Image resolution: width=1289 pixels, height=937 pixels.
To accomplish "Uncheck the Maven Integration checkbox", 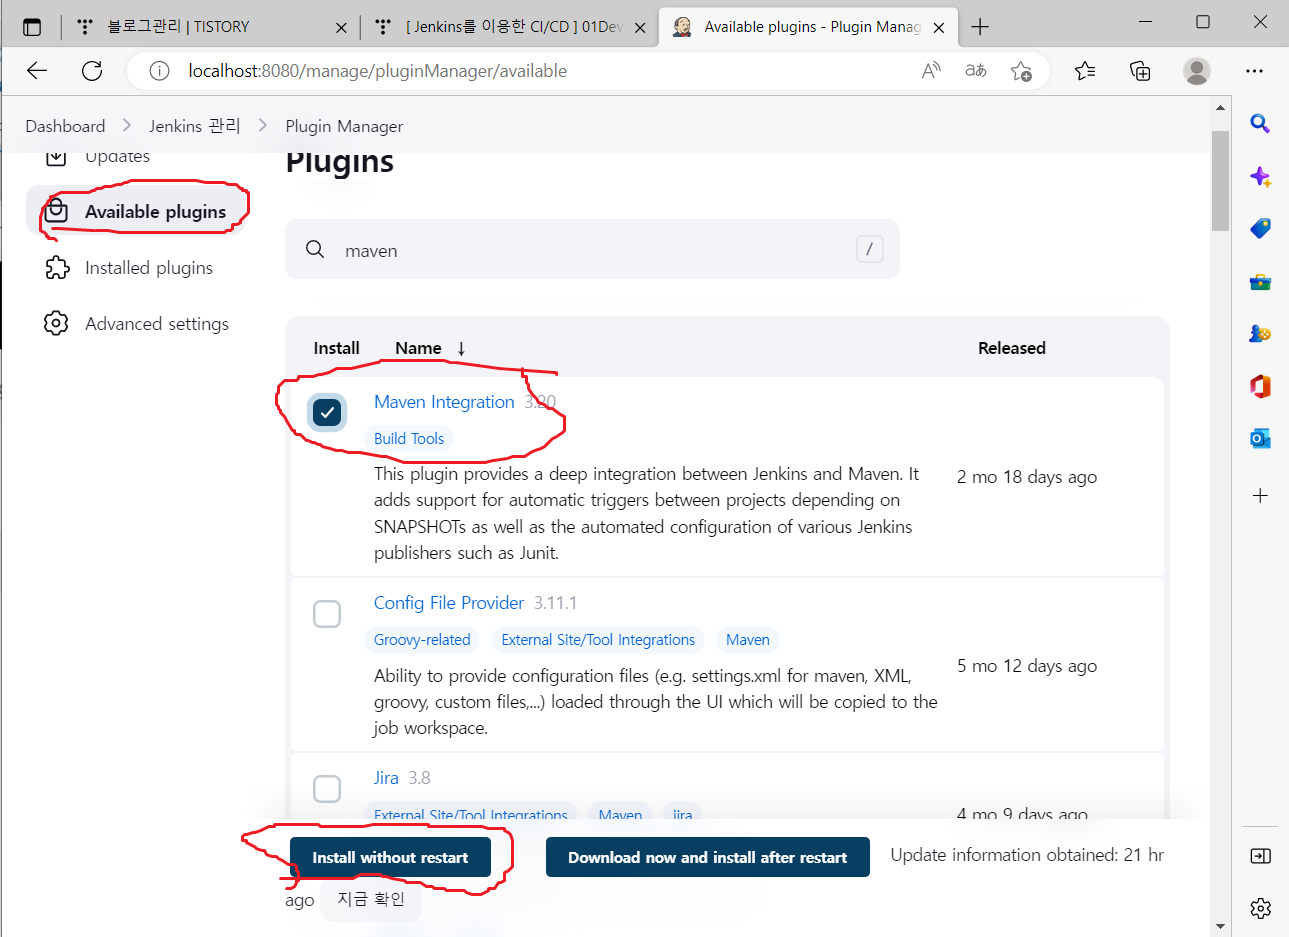I will tap(327, 412).
